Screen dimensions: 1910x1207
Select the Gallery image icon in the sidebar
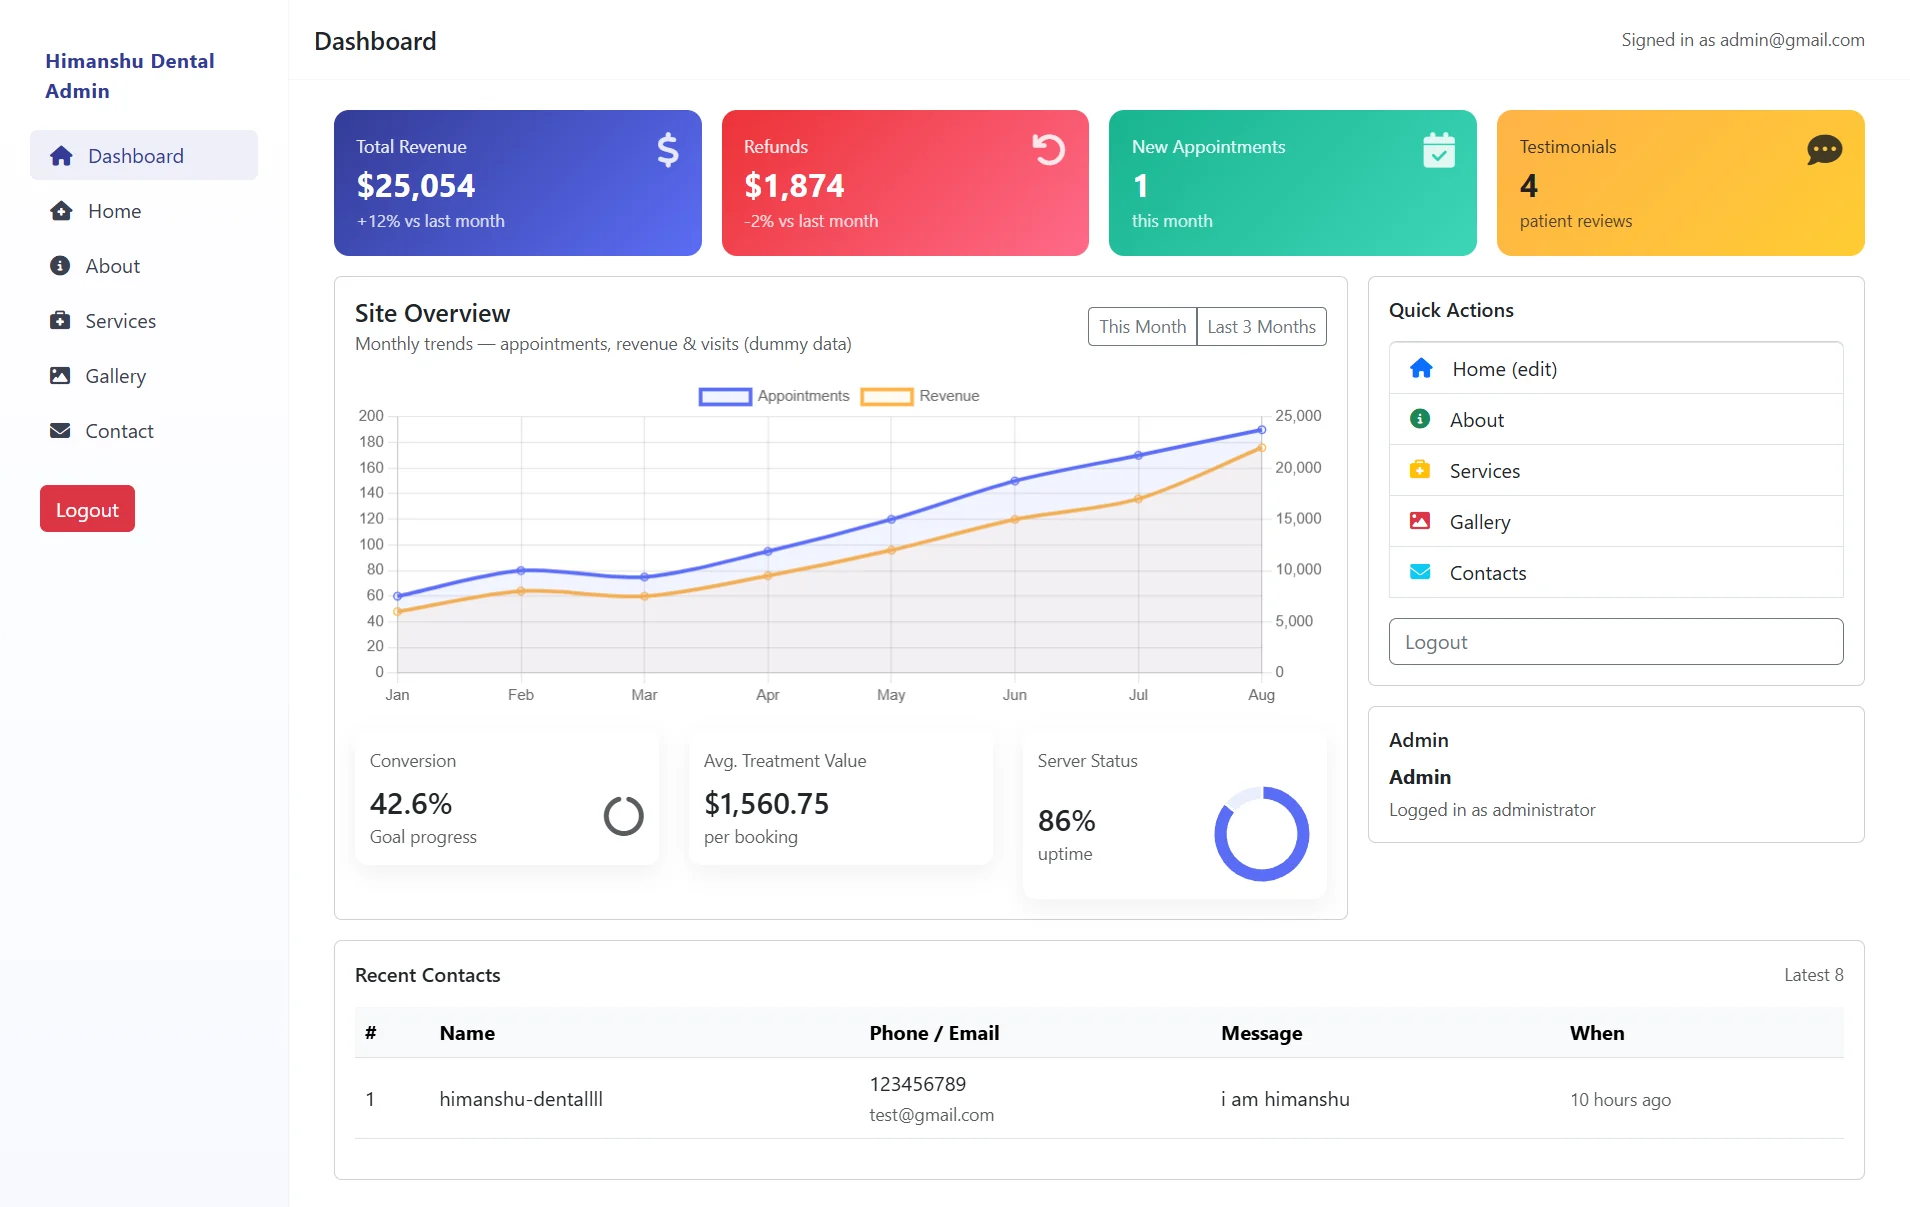61,375
